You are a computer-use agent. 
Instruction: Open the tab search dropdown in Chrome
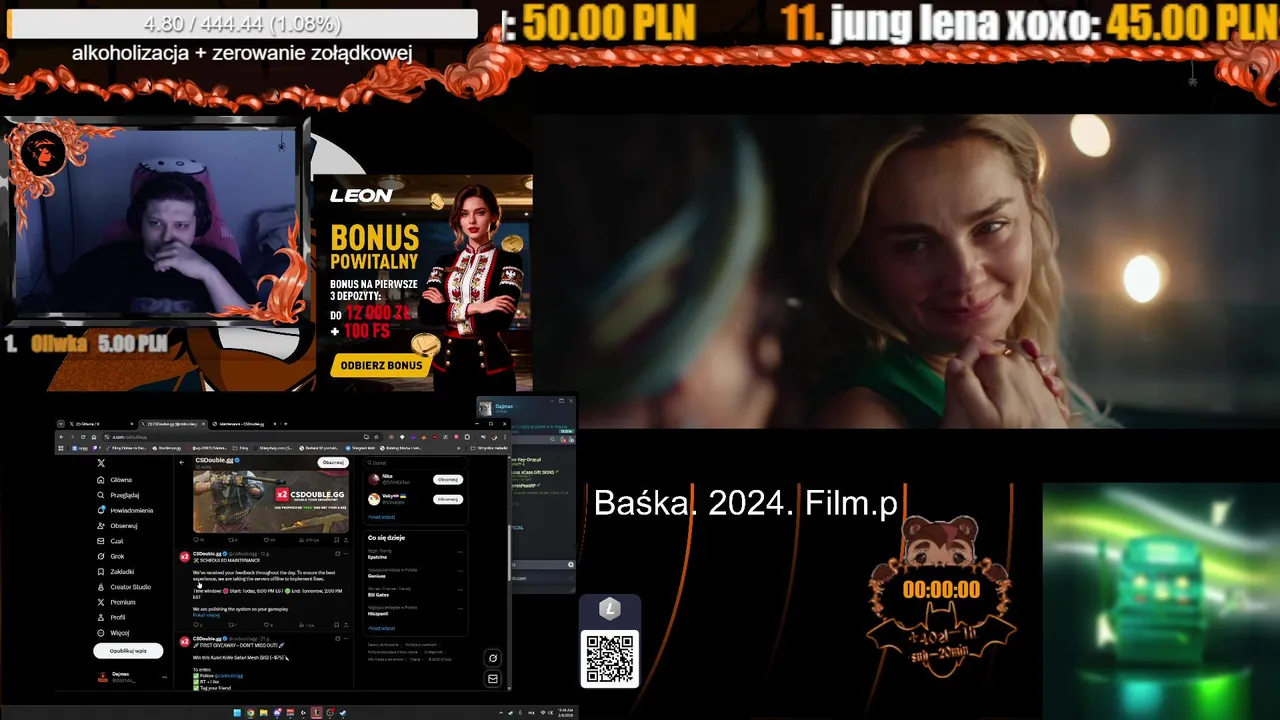coord(61,424)
